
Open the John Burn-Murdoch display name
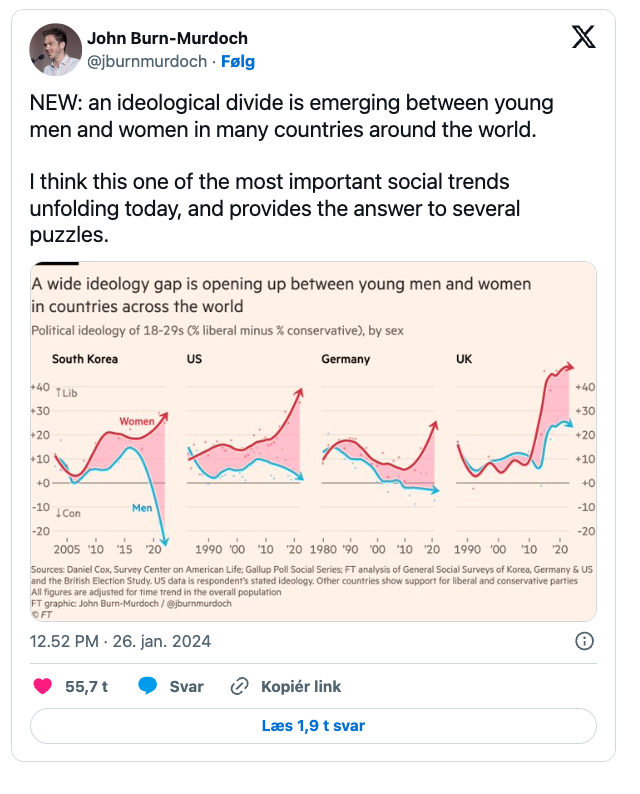[x=167, y=39]
